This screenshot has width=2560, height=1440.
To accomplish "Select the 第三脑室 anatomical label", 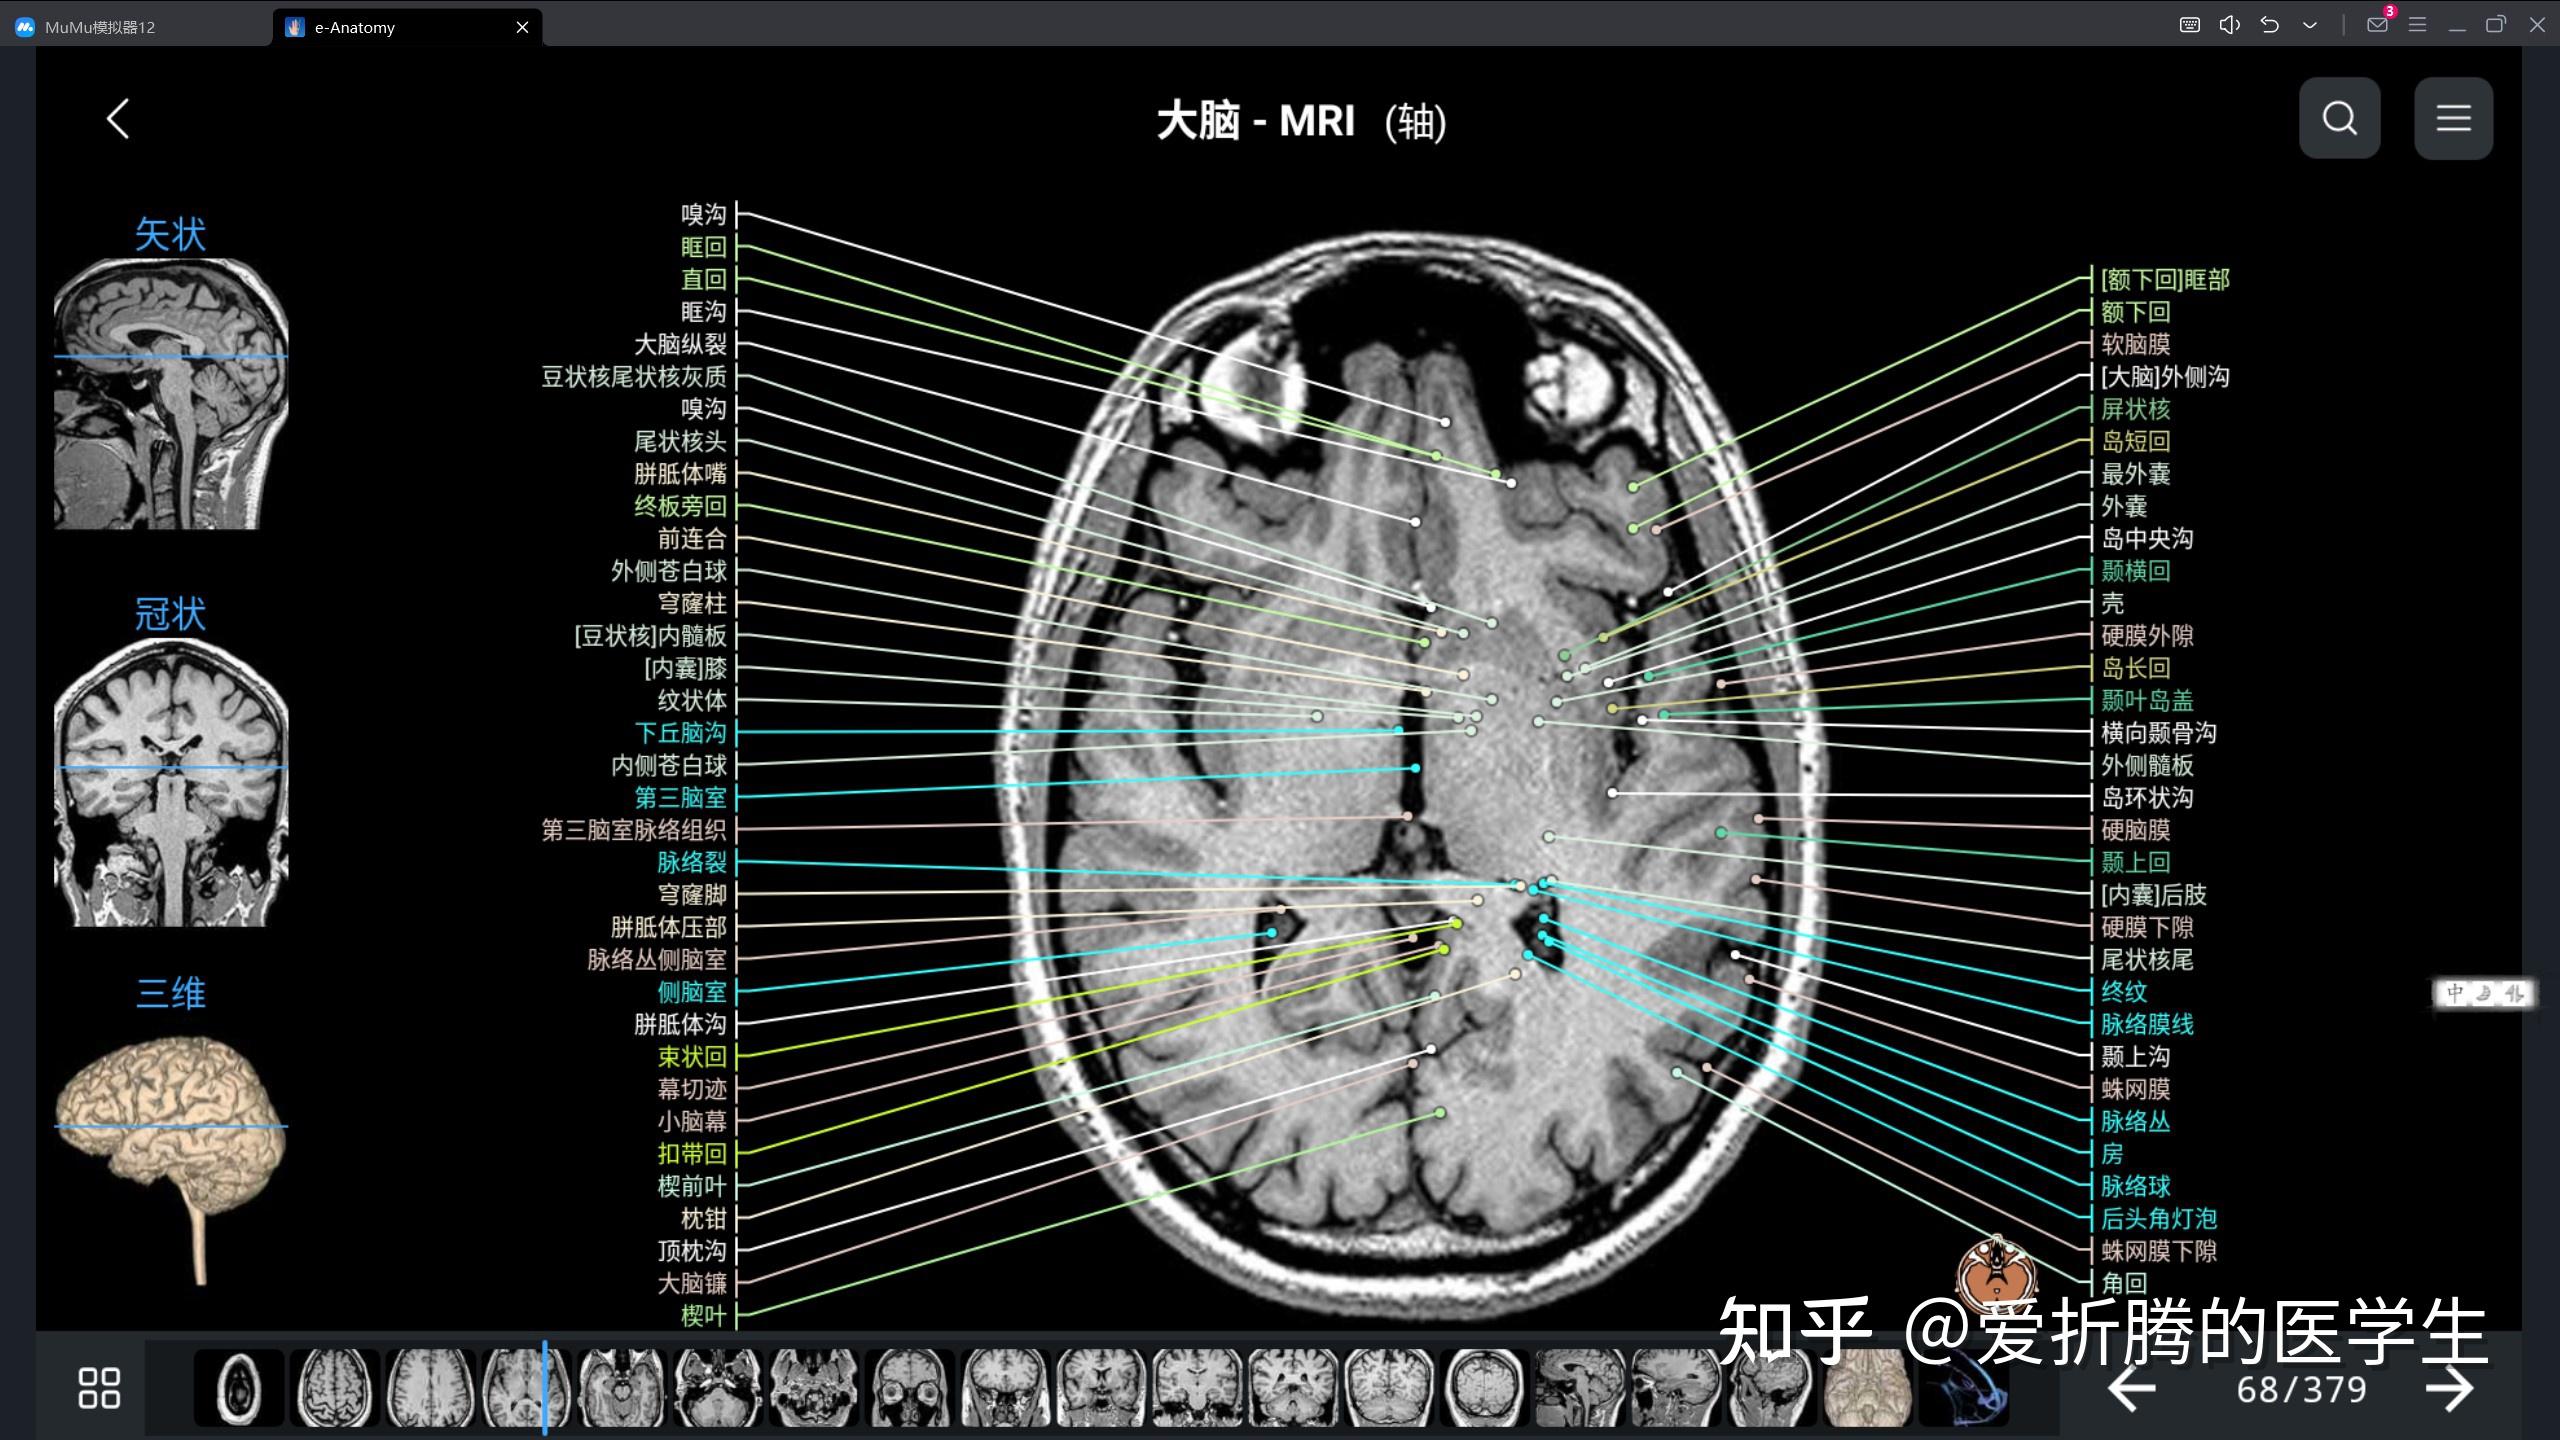I will coord(681,798).
